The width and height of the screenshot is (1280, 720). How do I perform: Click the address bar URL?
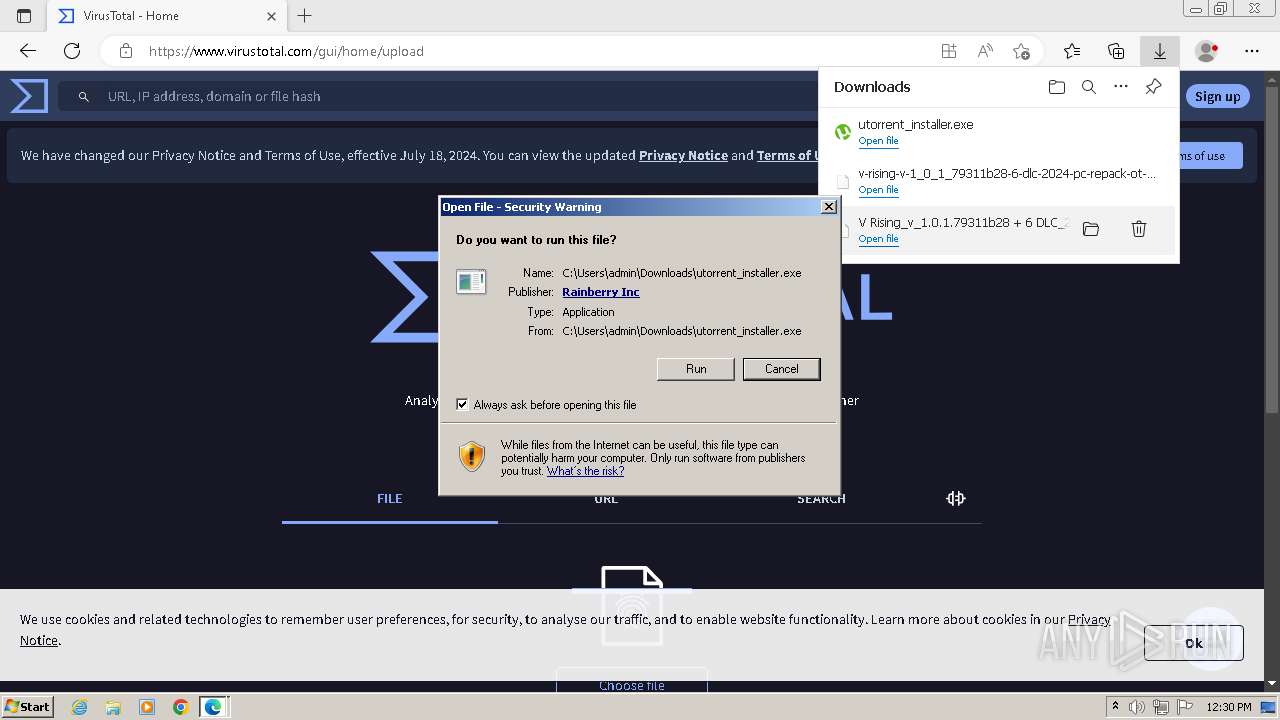click(x=286, y=51)
